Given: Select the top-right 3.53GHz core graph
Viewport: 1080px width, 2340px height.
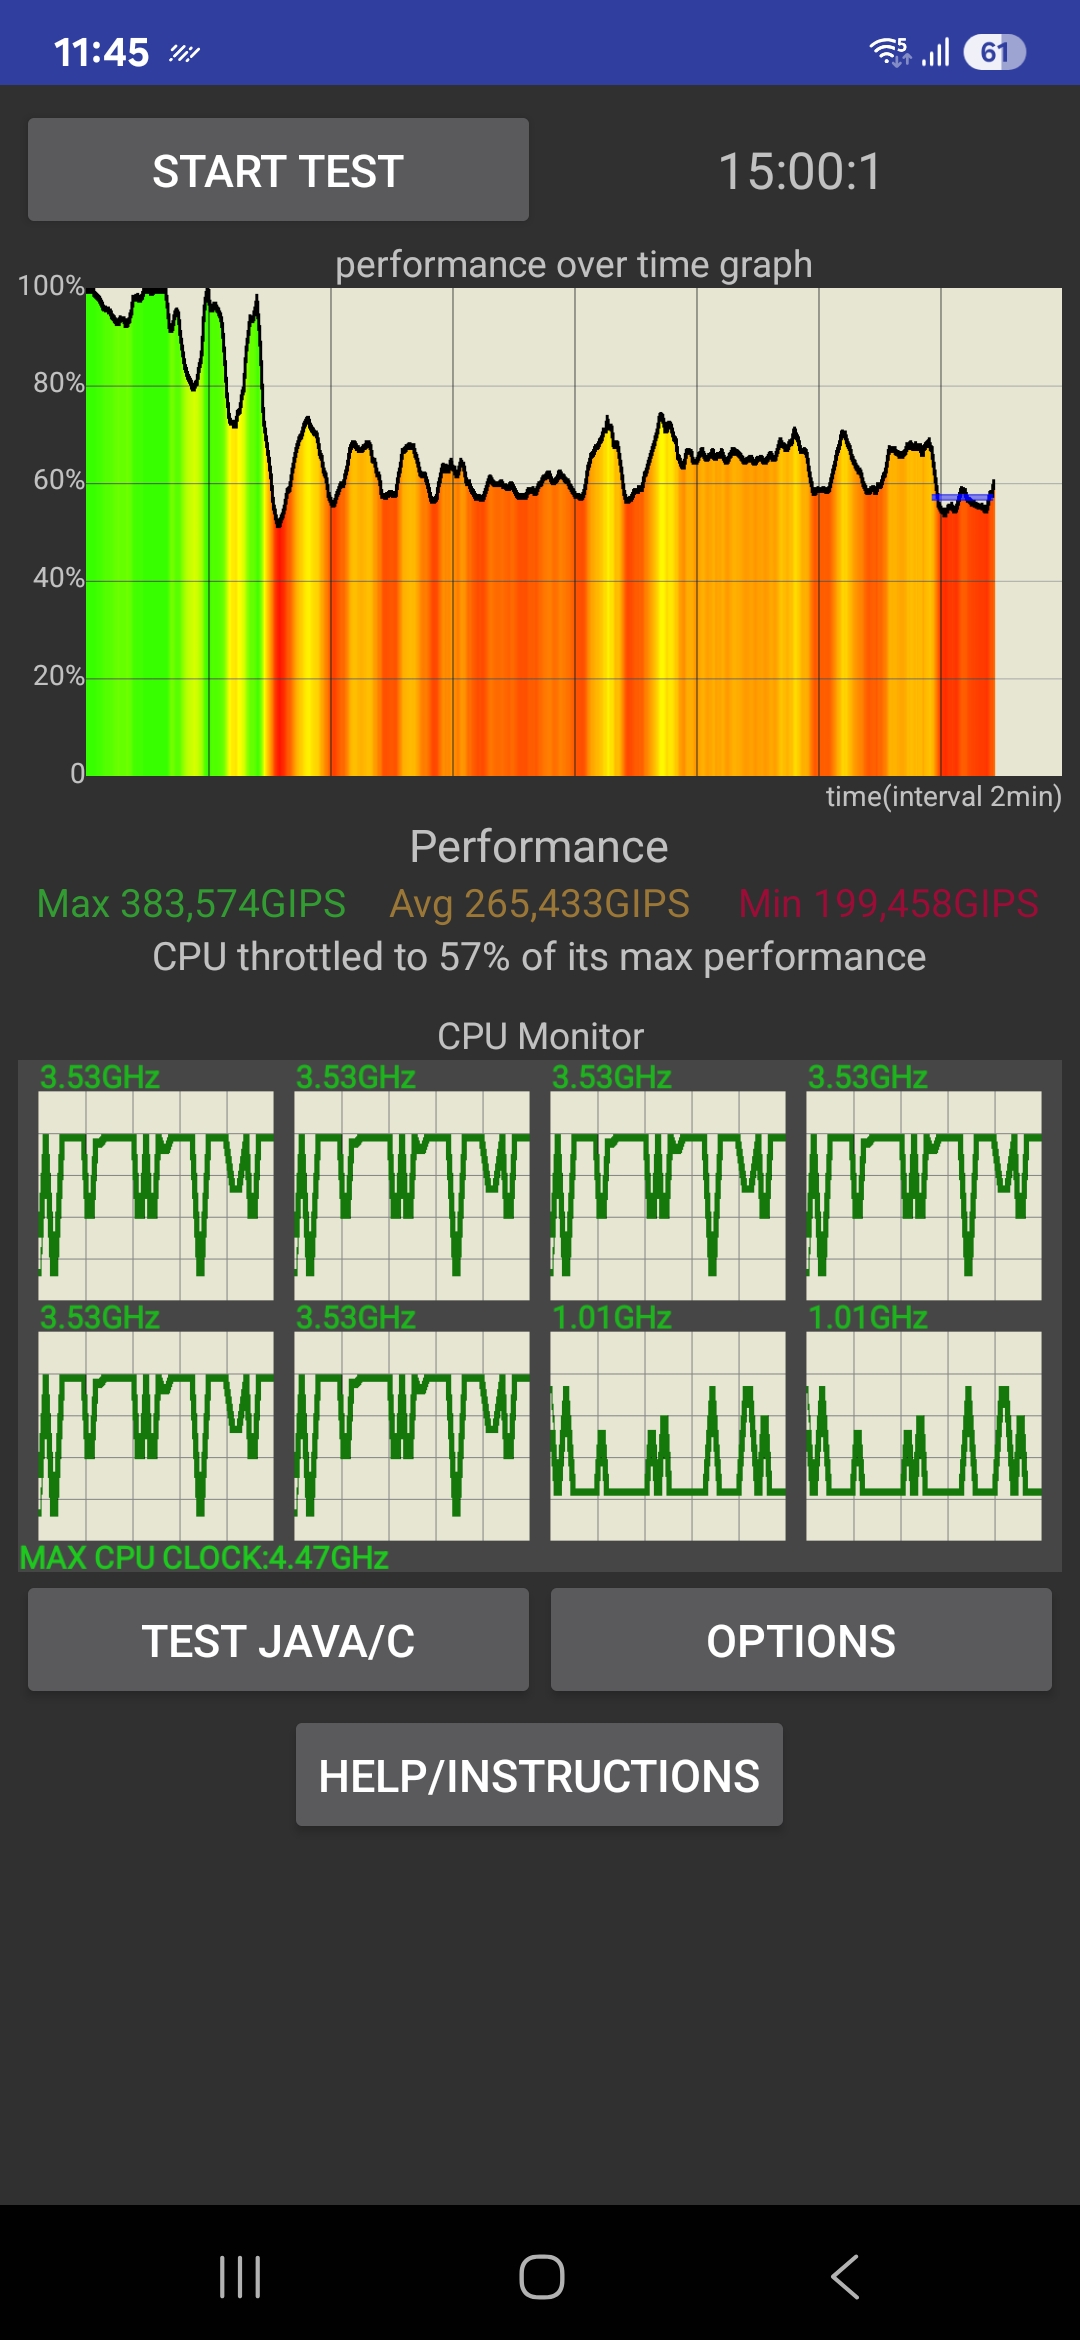Looking at the screenshot, I should point(924,1195).
